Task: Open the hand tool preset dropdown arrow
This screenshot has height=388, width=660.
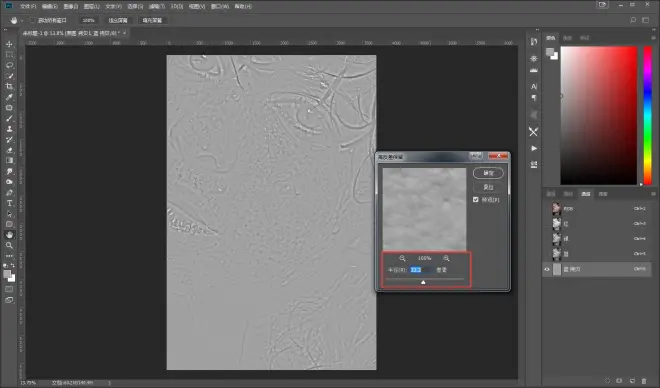Action: point(22,20)
